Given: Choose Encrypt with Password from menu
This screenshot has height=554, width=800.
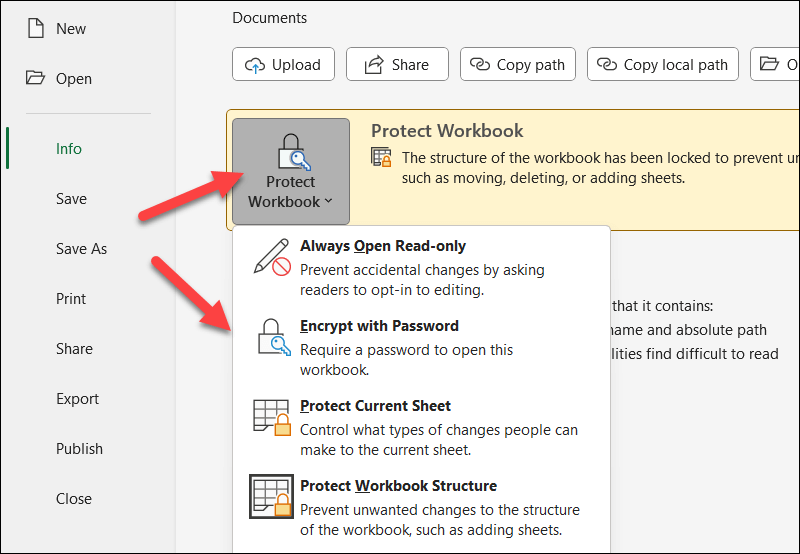Looking at the screenshot, I should [x=379, y=326].
